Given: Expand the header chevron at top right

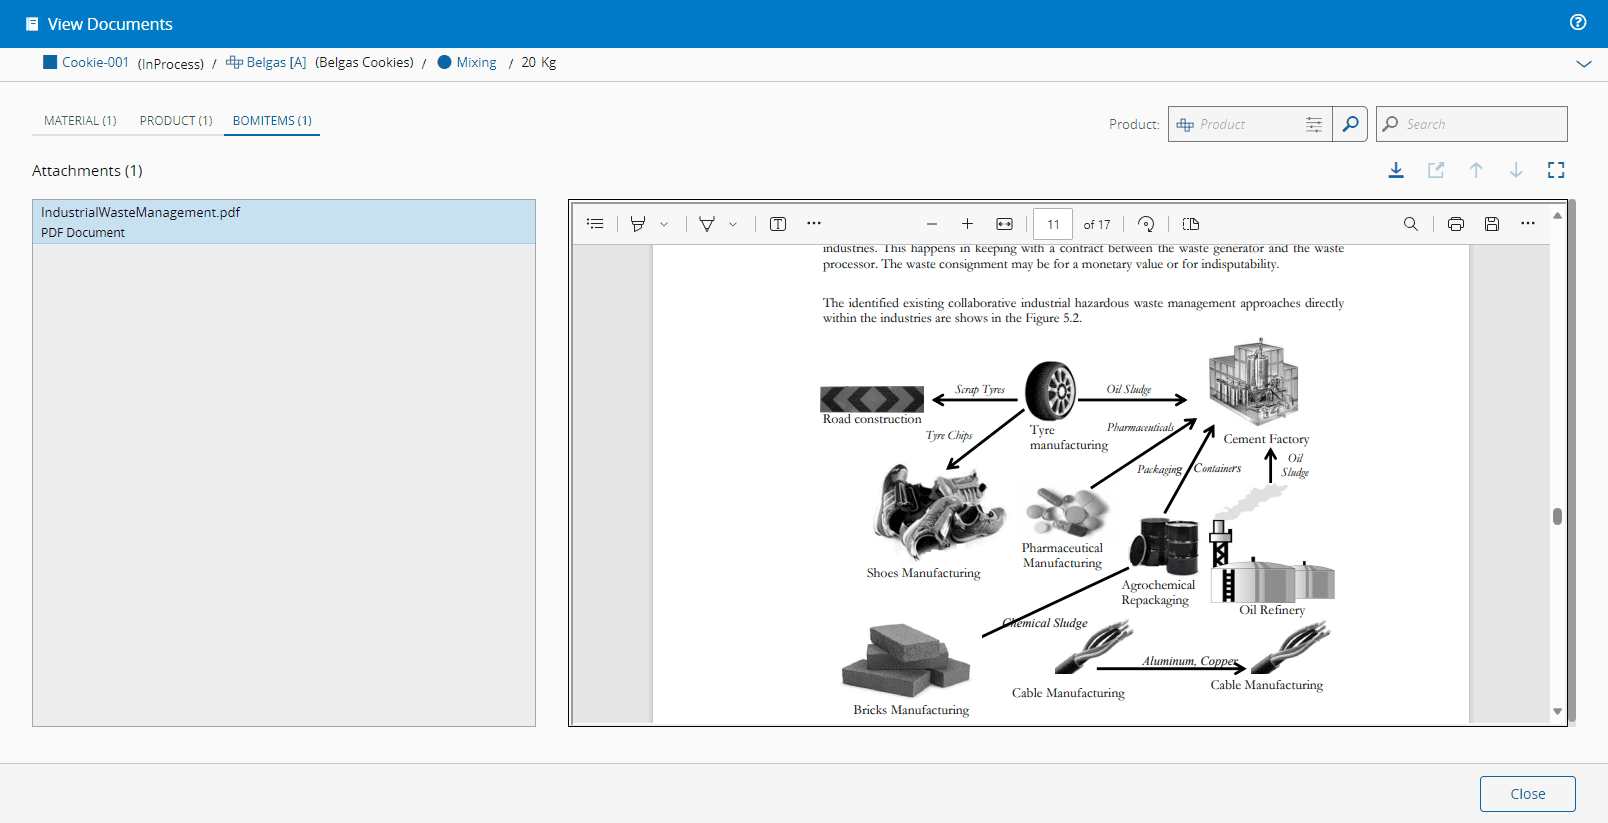Looking at the screenshot, I should 1583,64.
